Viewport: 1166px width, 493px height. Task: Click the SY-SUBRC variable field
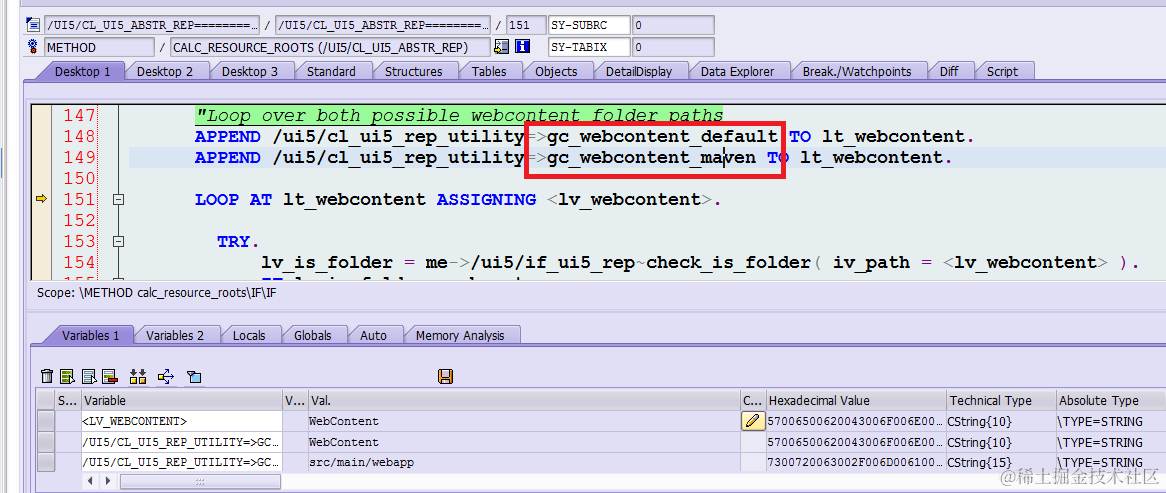(x=589, y=25)
